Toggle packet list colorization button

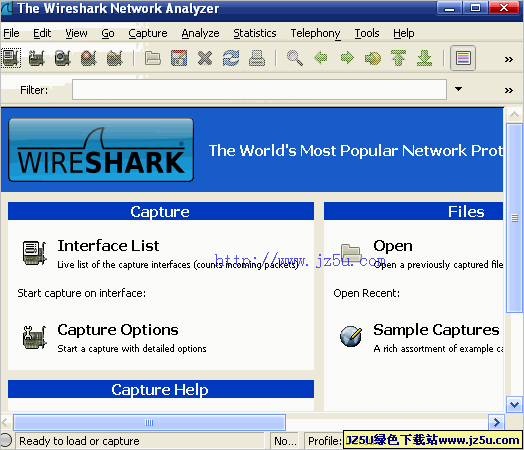(x=463, y=58)
